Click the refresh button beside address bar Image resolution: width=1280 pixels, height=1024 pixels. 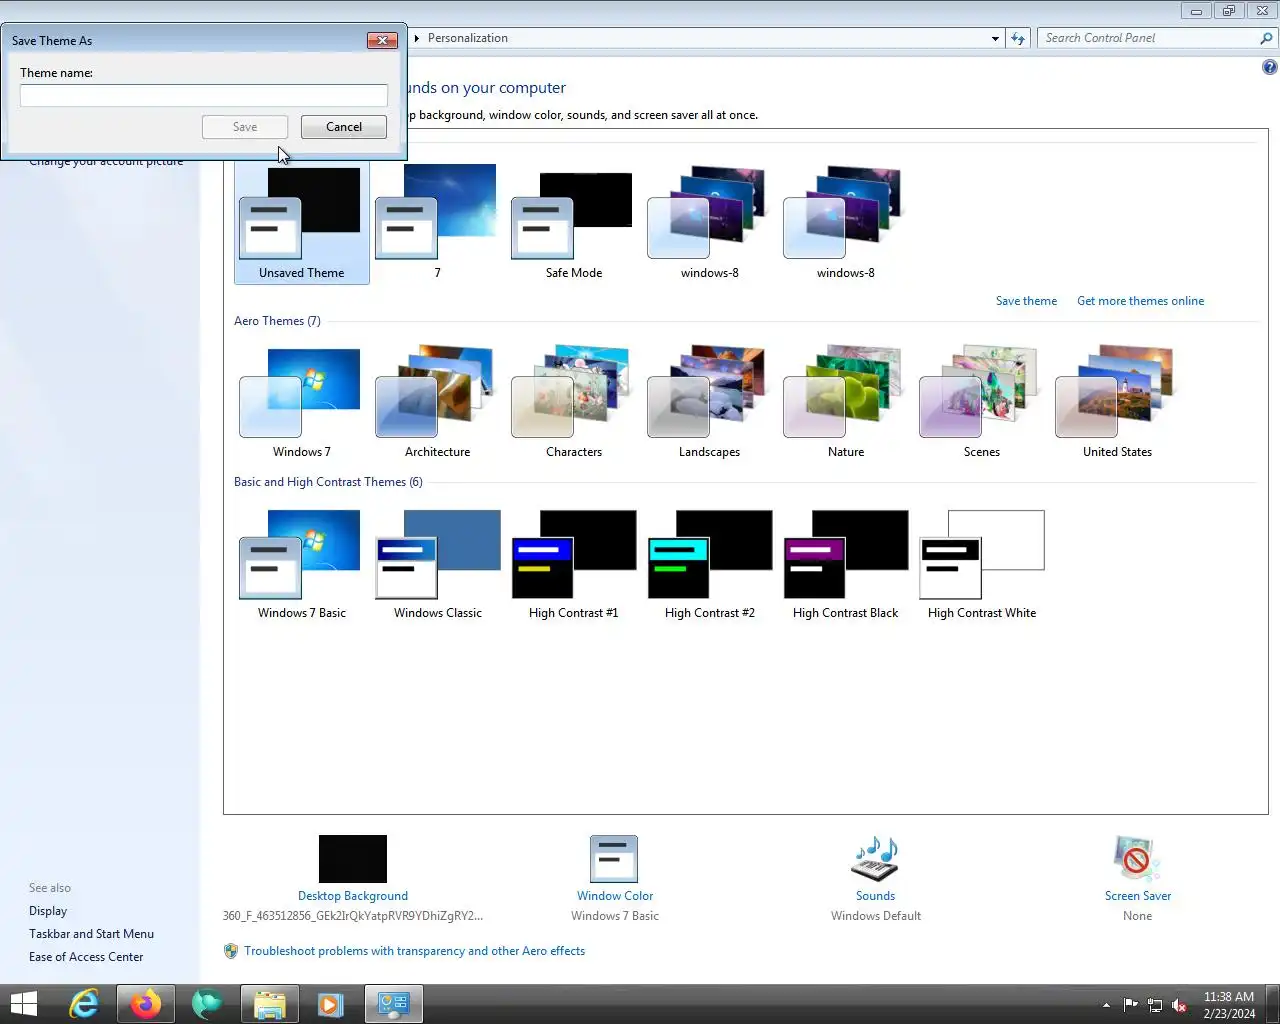click(1018, 38)
